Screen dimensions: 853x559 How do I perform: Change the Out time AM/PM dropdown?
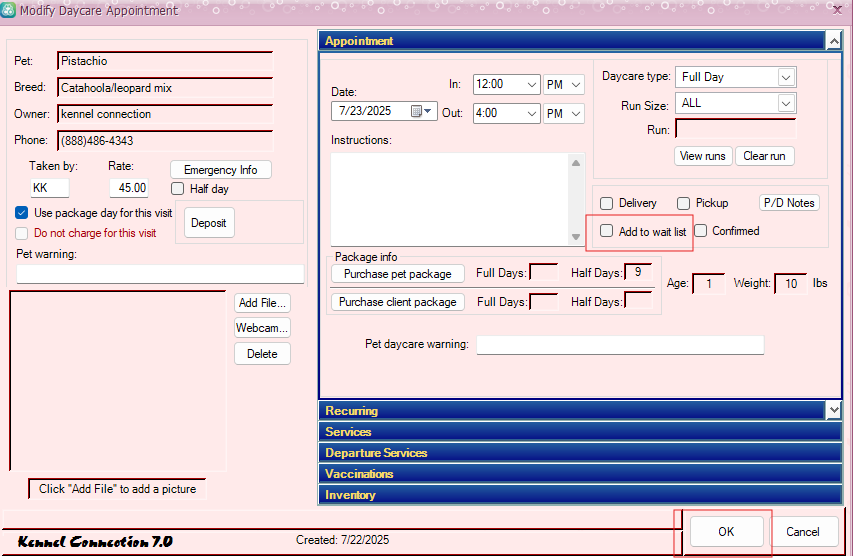coord(576,113)
